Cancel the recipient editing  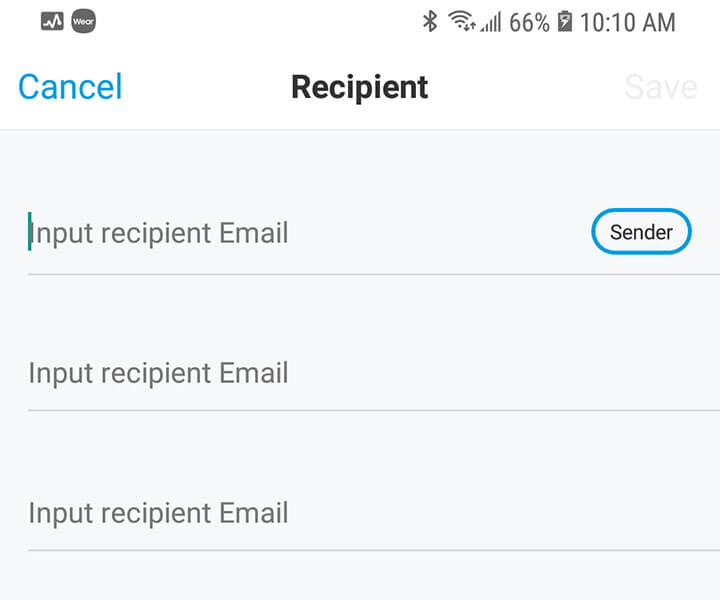pyautogui.click(x=70, y=87)
